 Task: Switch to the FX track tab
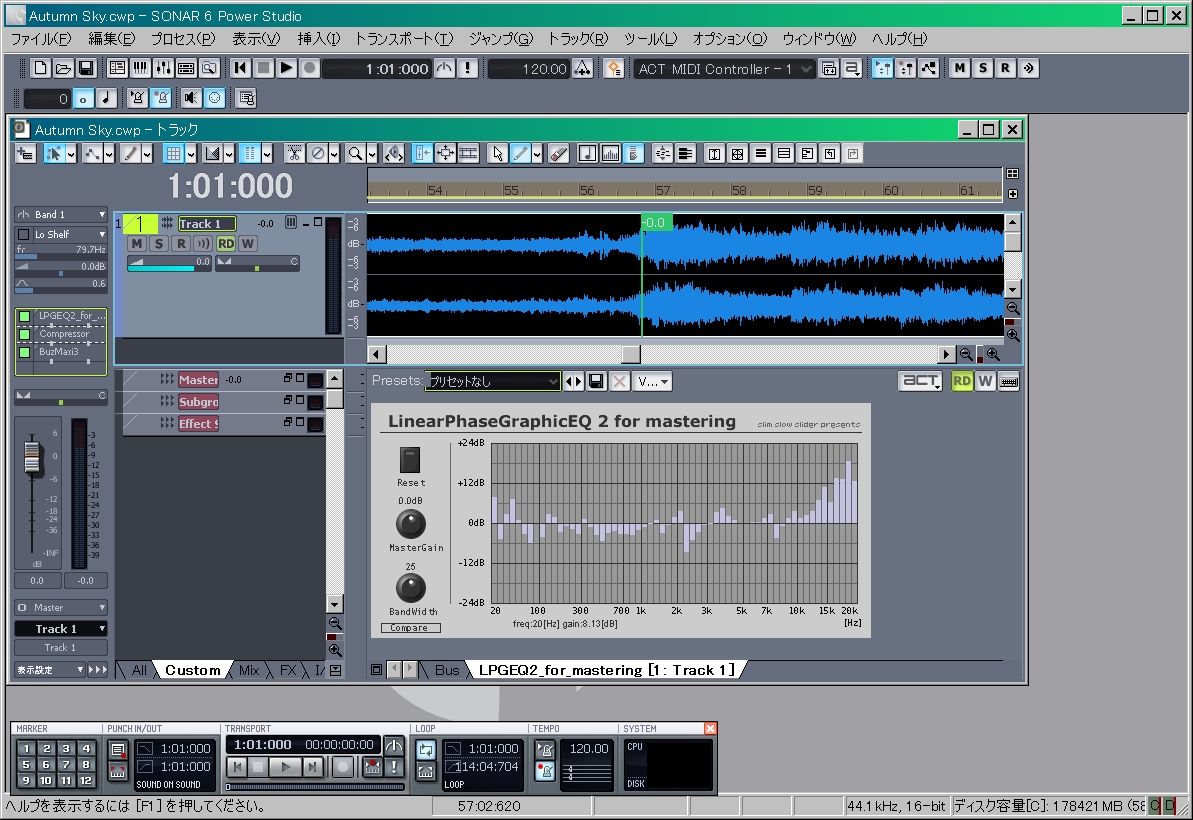pyautogui.click(x=288, y=670)
